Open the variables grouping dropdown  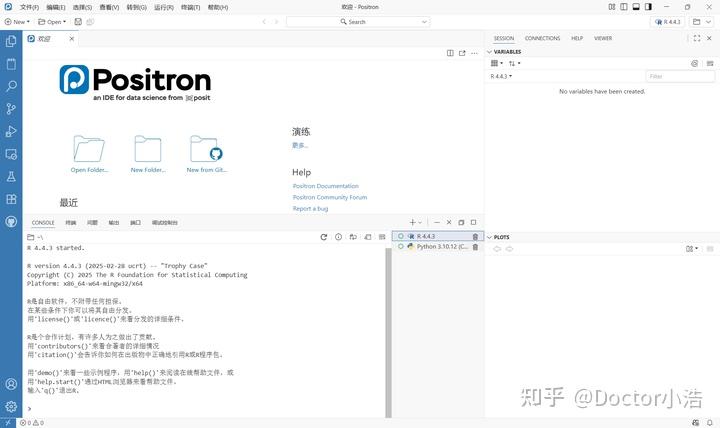(497, 63)
